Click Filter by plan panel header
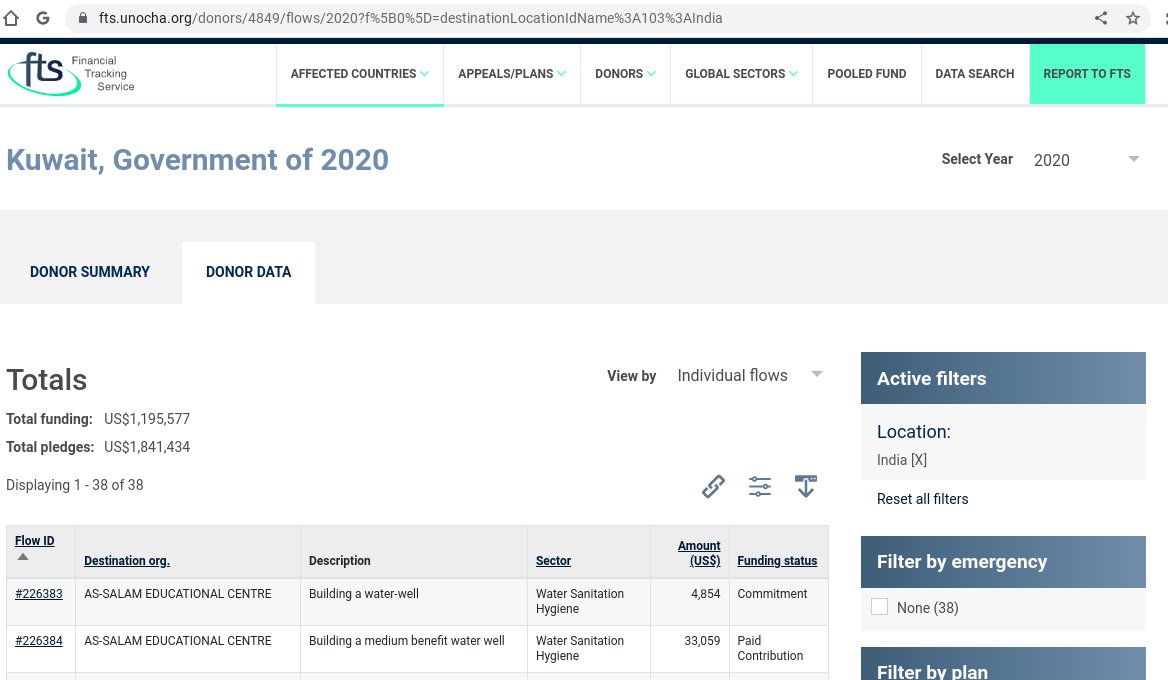This screenshot has height=680, width=1168. click(x=1003, y=664)
